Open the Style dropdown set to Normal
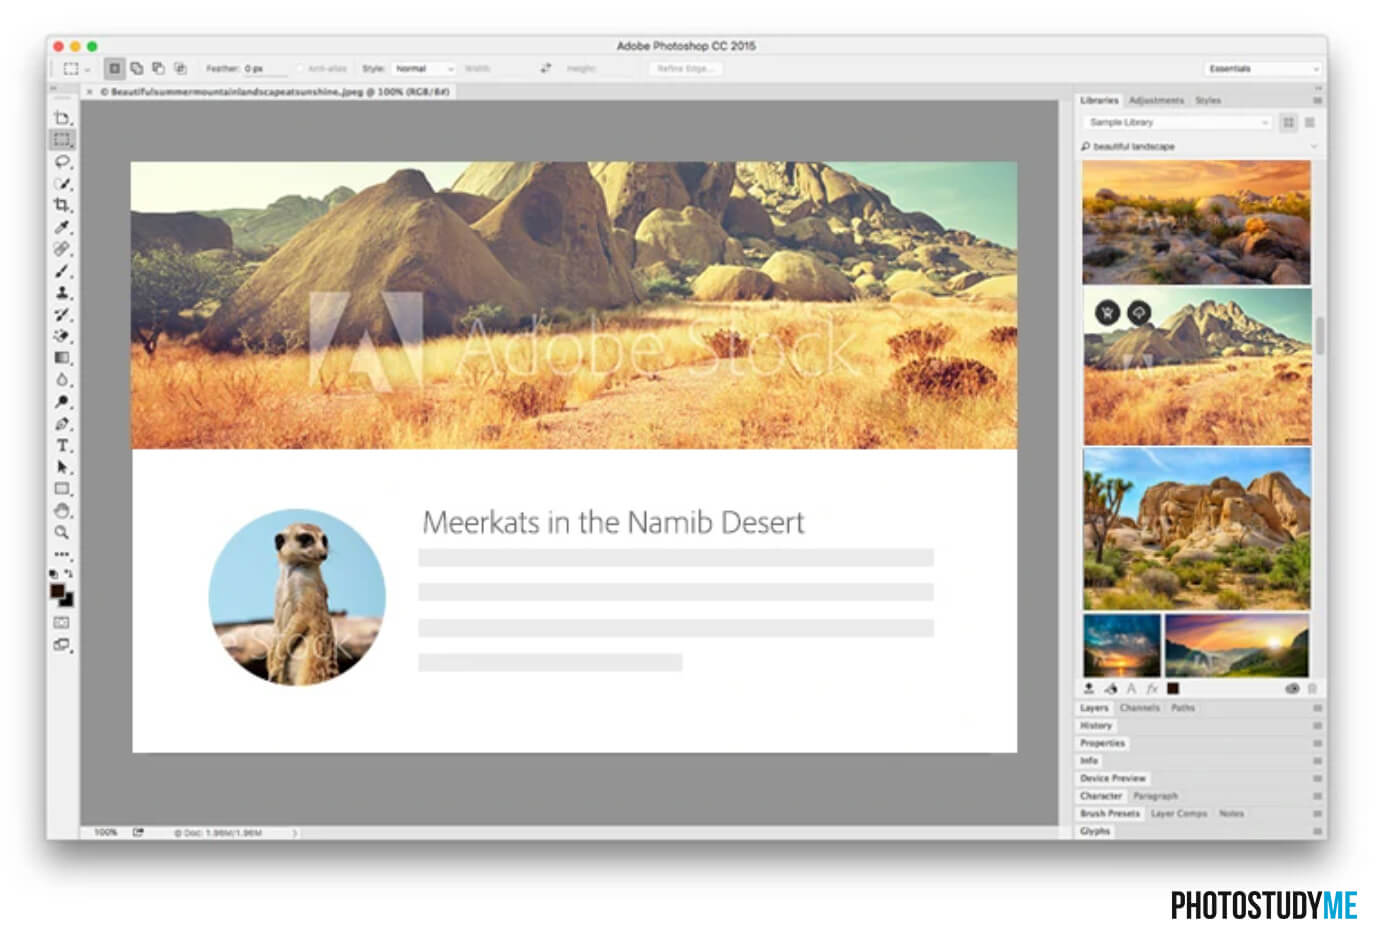The height and width of the screenshot is (936, 1376). [x=423, y=69]
